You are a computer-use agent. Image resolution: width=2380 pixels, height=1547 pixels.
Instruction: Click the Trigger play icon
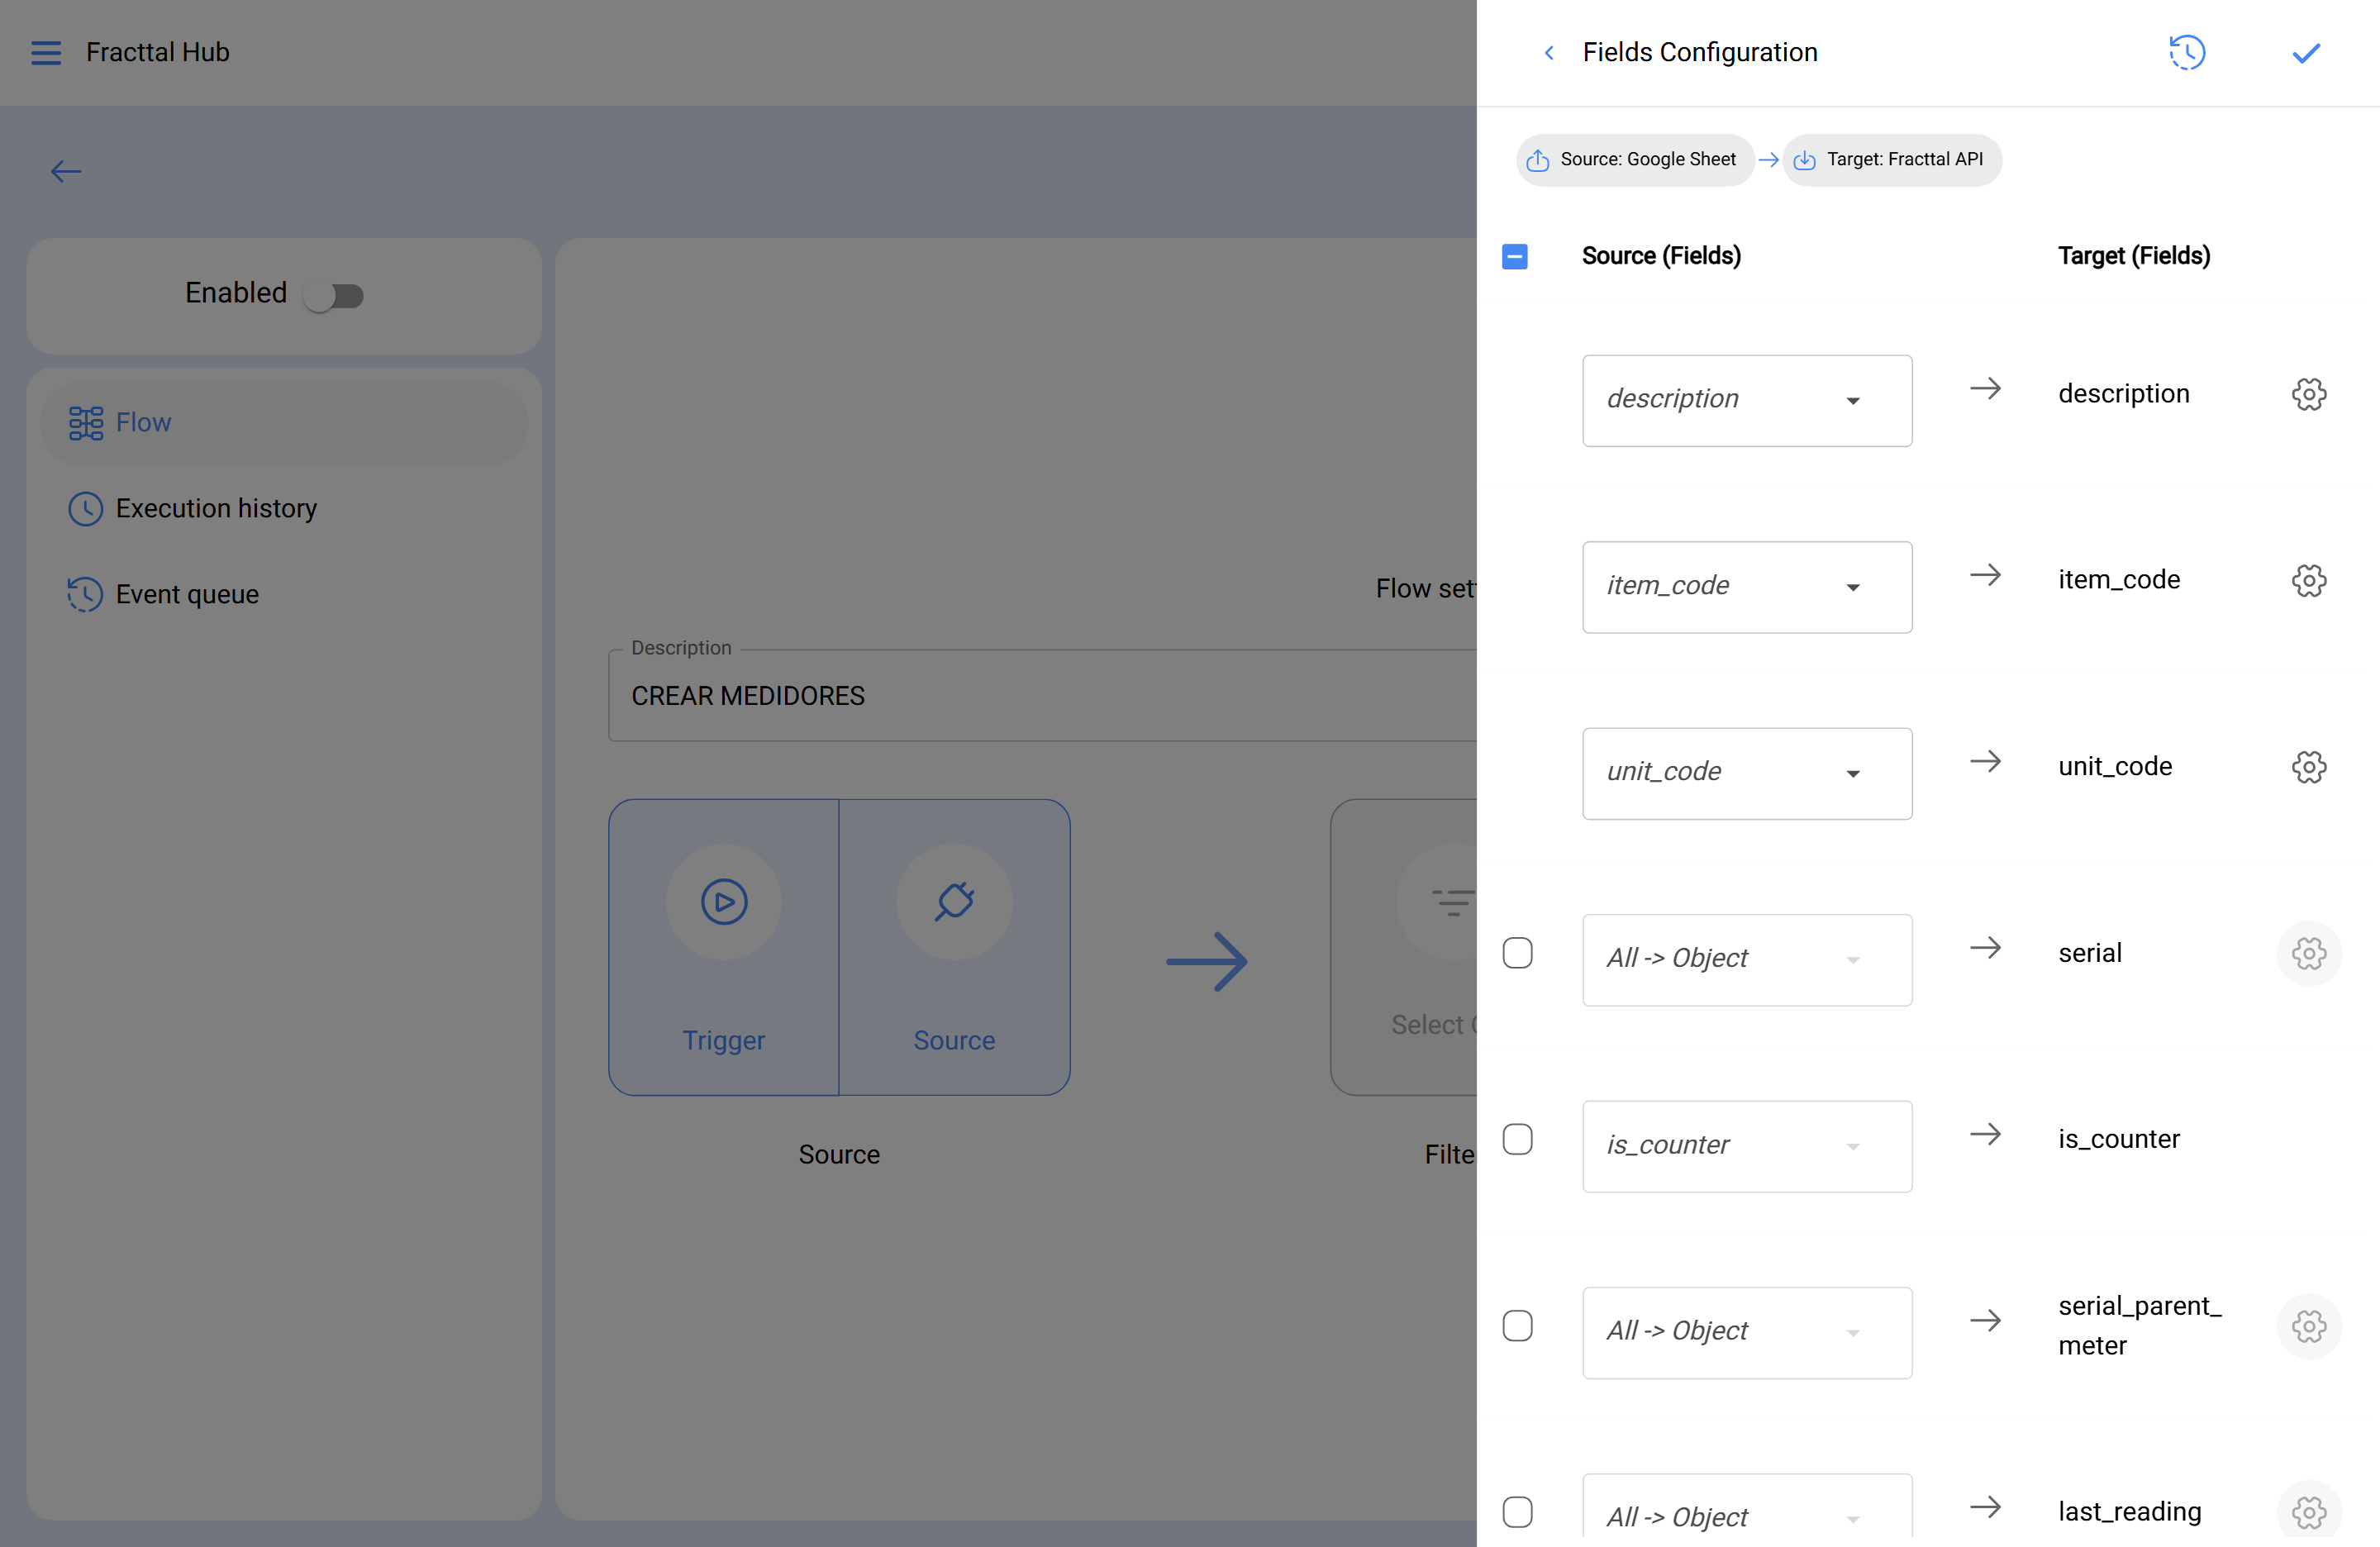click(724, 901)
